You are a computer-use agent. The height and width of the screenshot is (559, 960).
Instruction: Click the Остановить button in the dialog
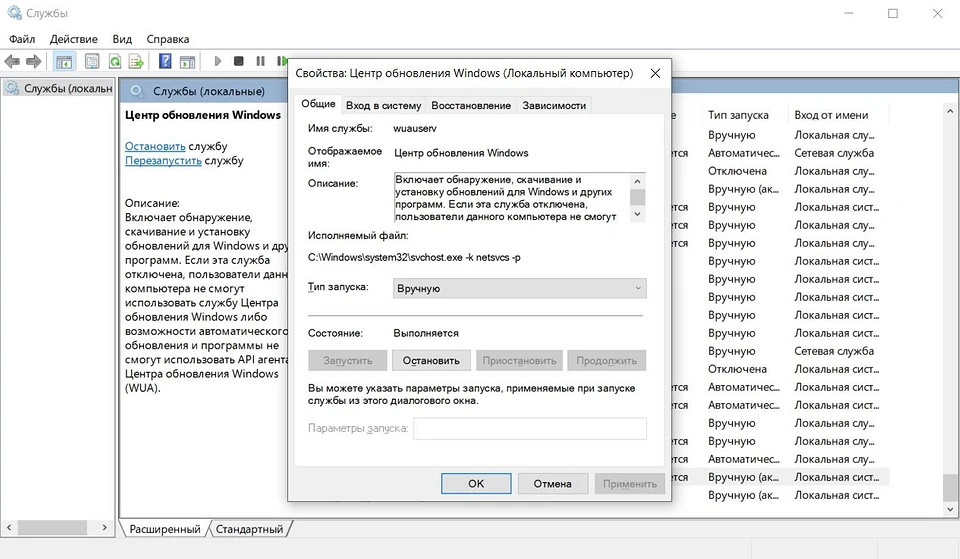coord(432,360)
